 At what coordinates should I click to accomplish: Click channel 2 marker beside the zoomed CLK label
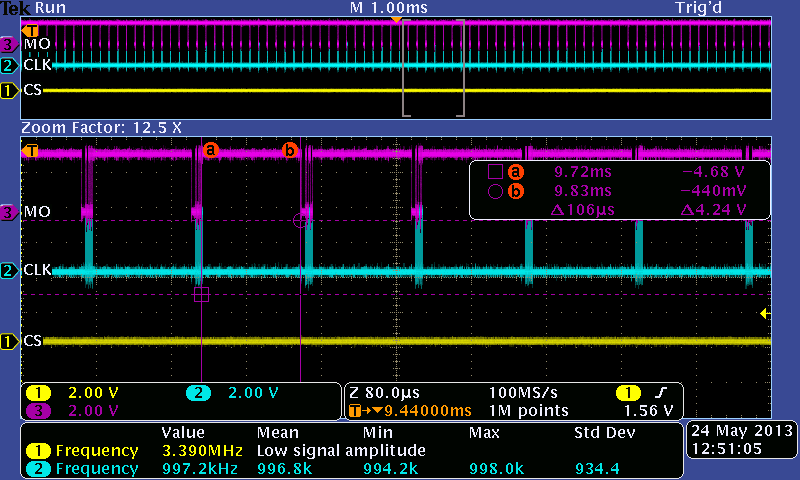pos(9,270)
